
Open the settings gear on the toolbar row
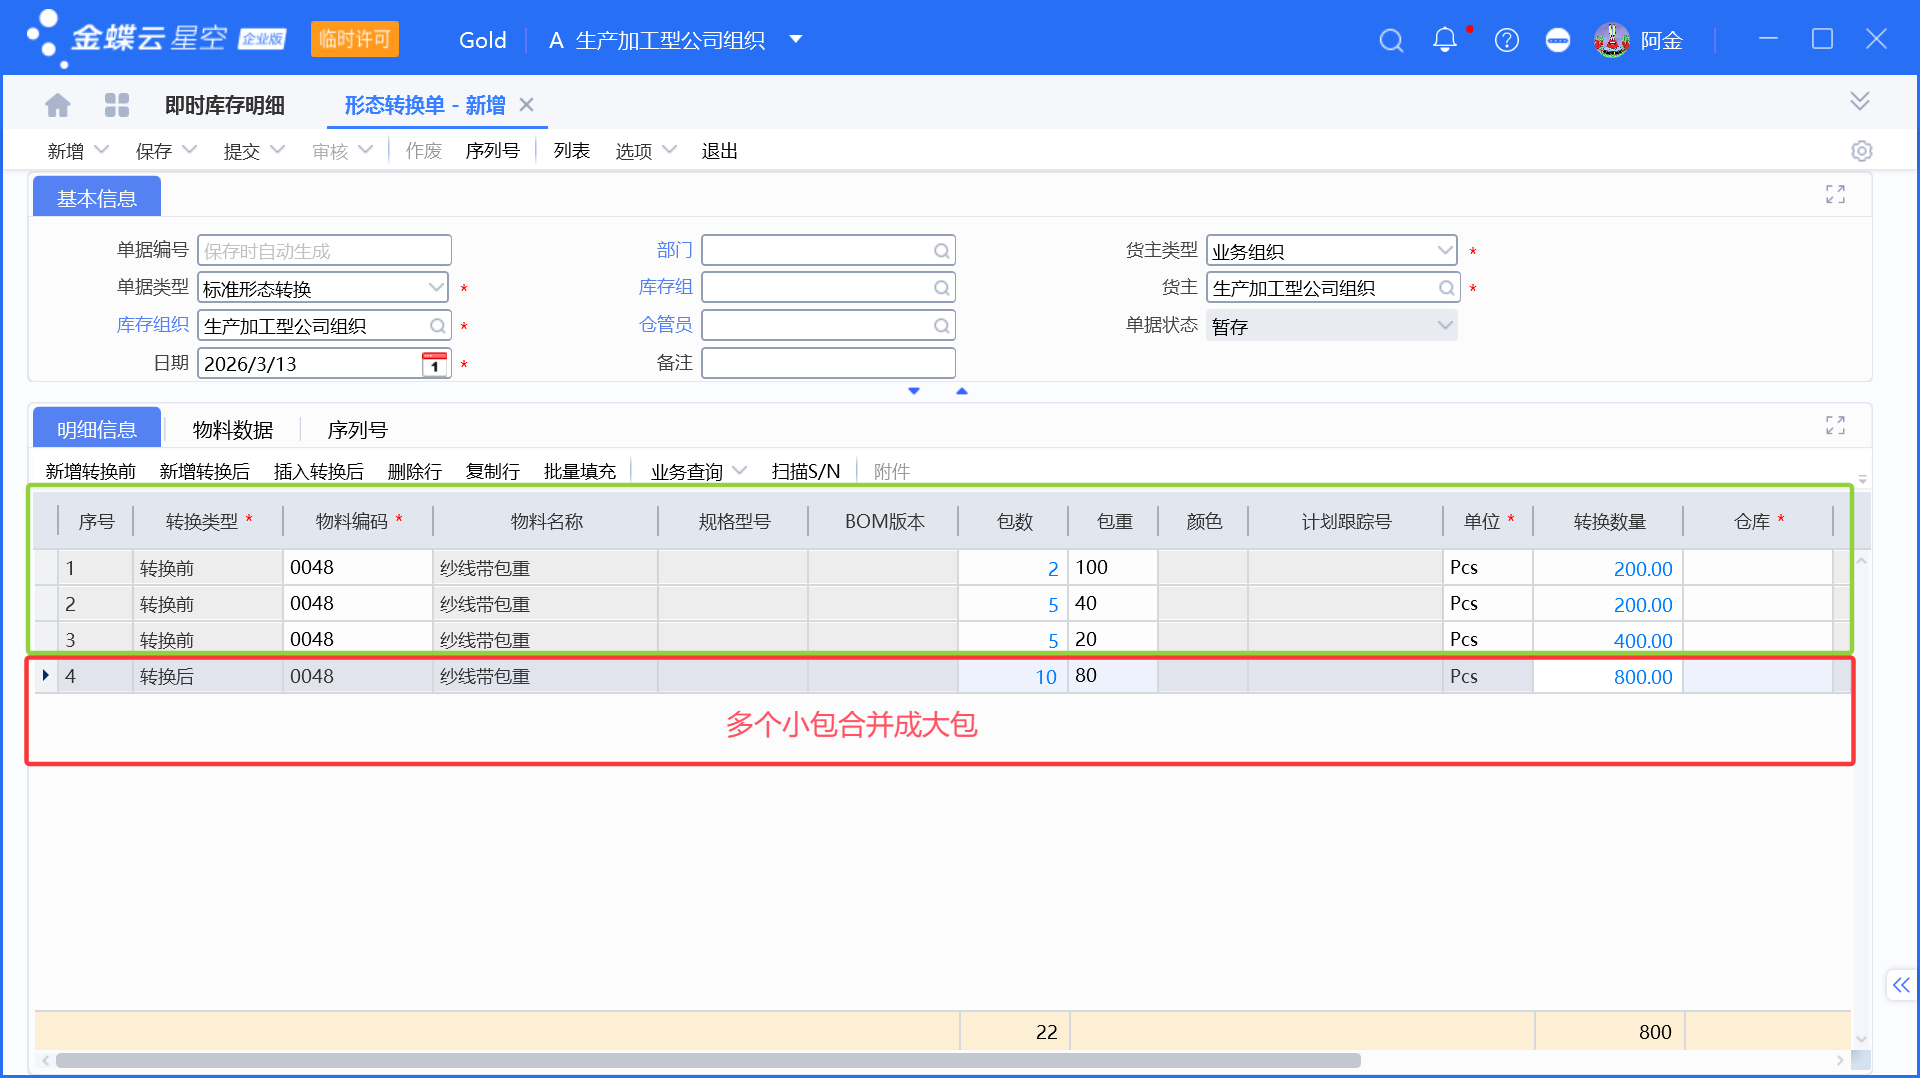[1862, 150]
